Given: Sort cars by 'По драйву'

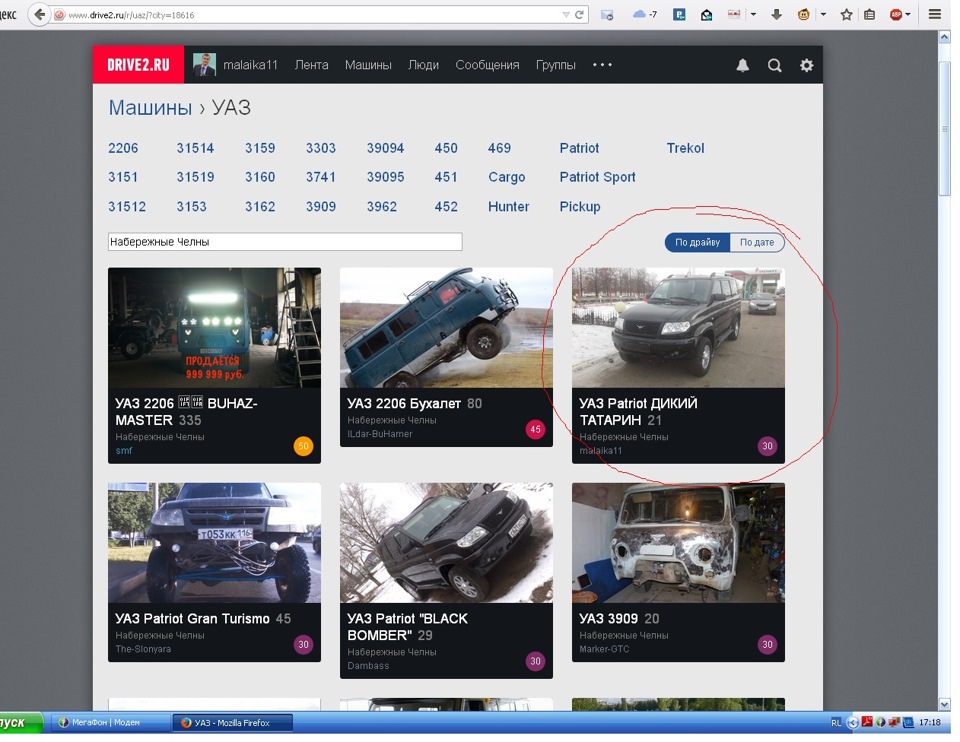Looking at the screenshot, I should (697, 243).
